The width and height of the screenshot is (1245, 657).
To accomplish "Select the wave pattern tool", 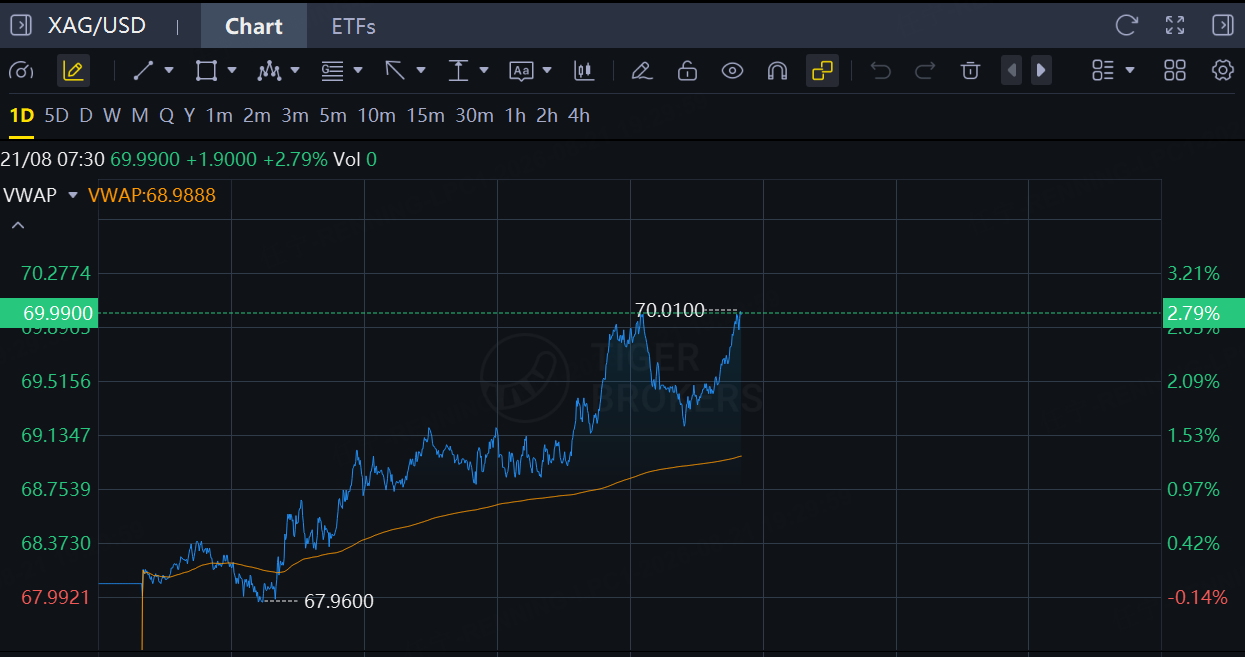I will click(x=269, y=70).
